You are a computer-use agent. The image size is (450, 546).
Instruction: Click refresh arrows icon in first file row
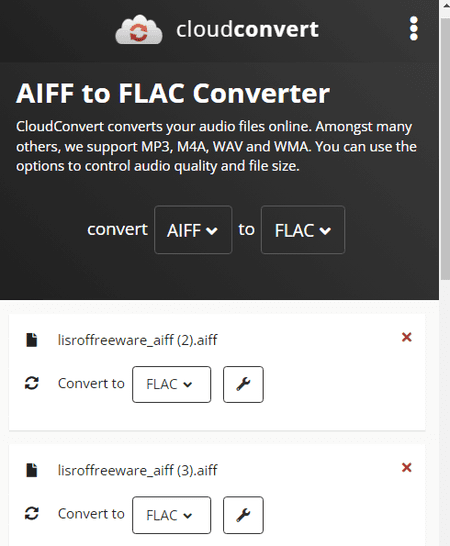click(32, 383)
